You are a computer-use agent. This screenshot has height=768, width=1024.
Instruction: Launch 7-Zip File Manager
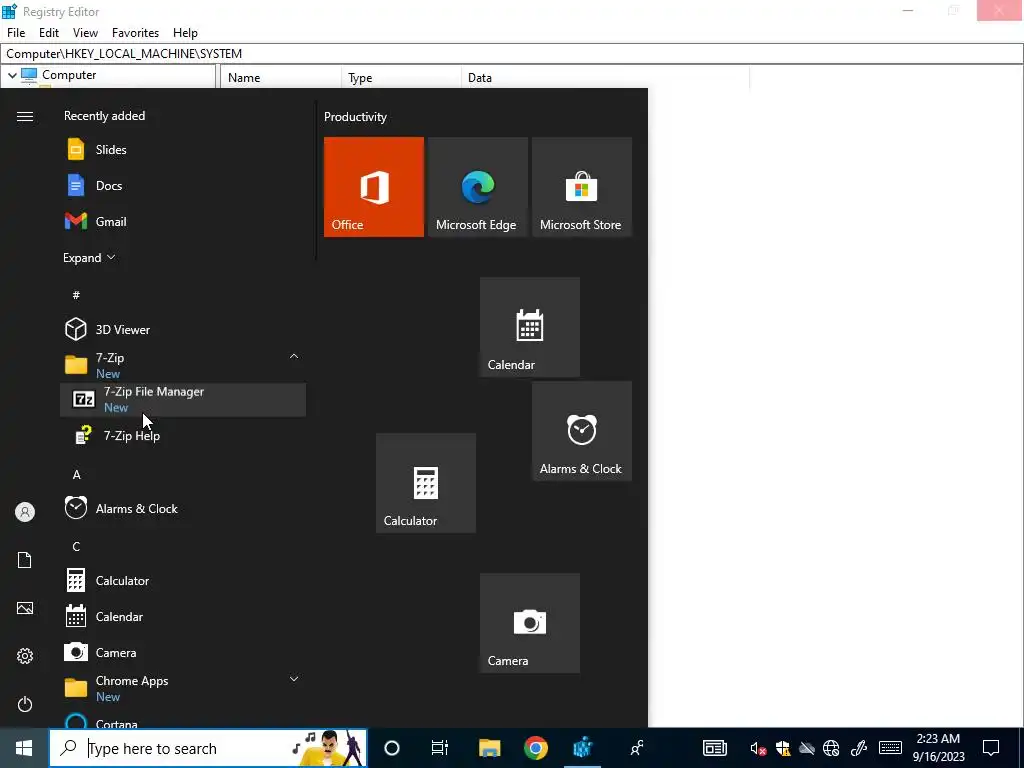183,399
